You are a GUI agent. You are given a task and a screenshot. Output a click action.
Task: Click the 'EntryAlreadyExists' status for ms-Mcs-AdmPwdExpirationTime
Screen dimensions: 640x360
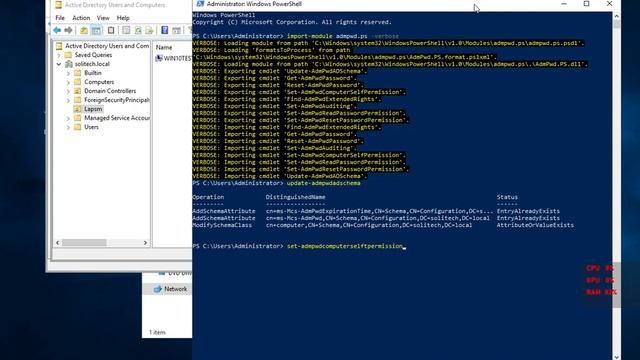[528, 211]
